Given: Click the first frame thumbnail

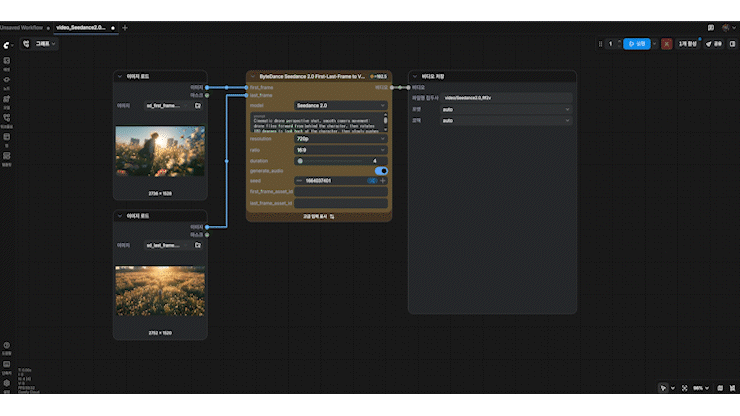Looking at the screenshot, I should 160,151.
